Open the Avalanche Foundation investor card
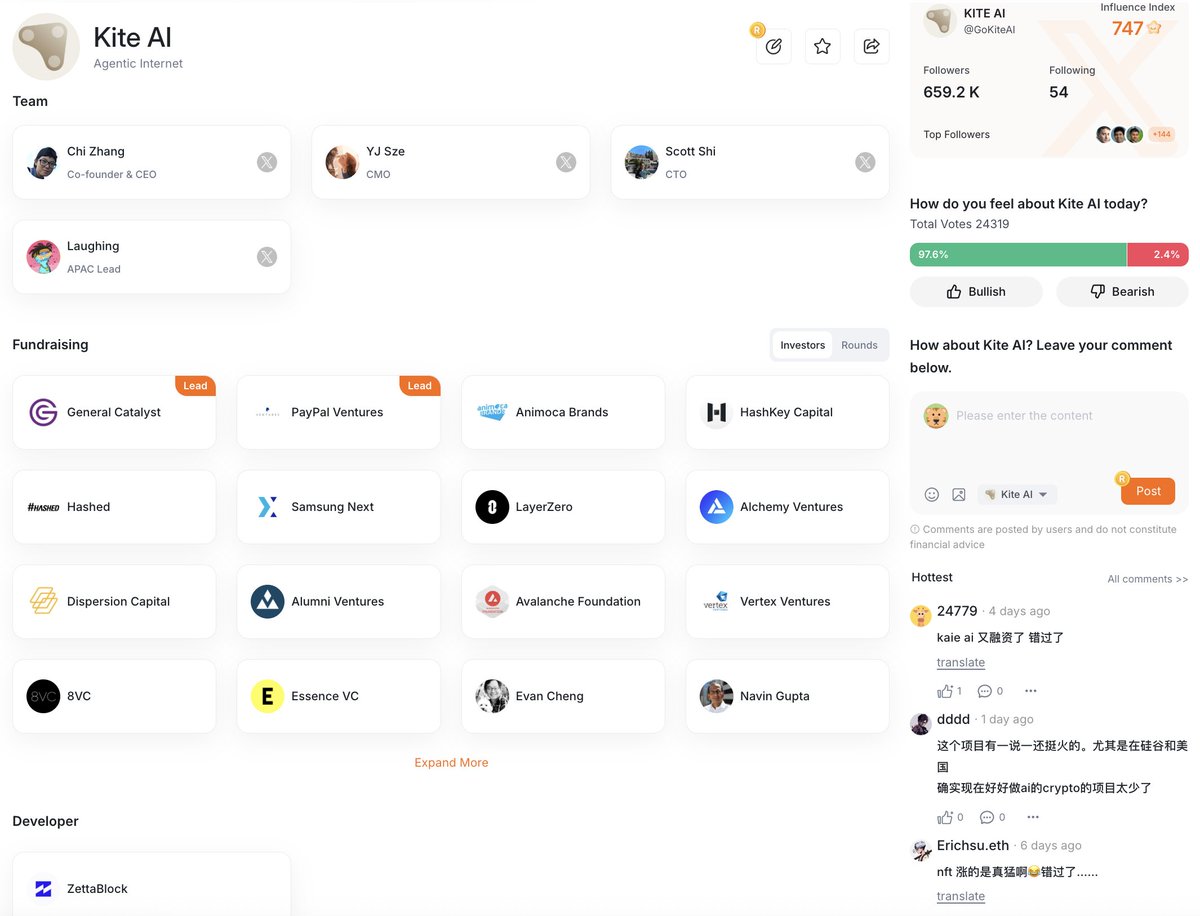This screenshot has height=916, width=1200. tap(563, 601)
